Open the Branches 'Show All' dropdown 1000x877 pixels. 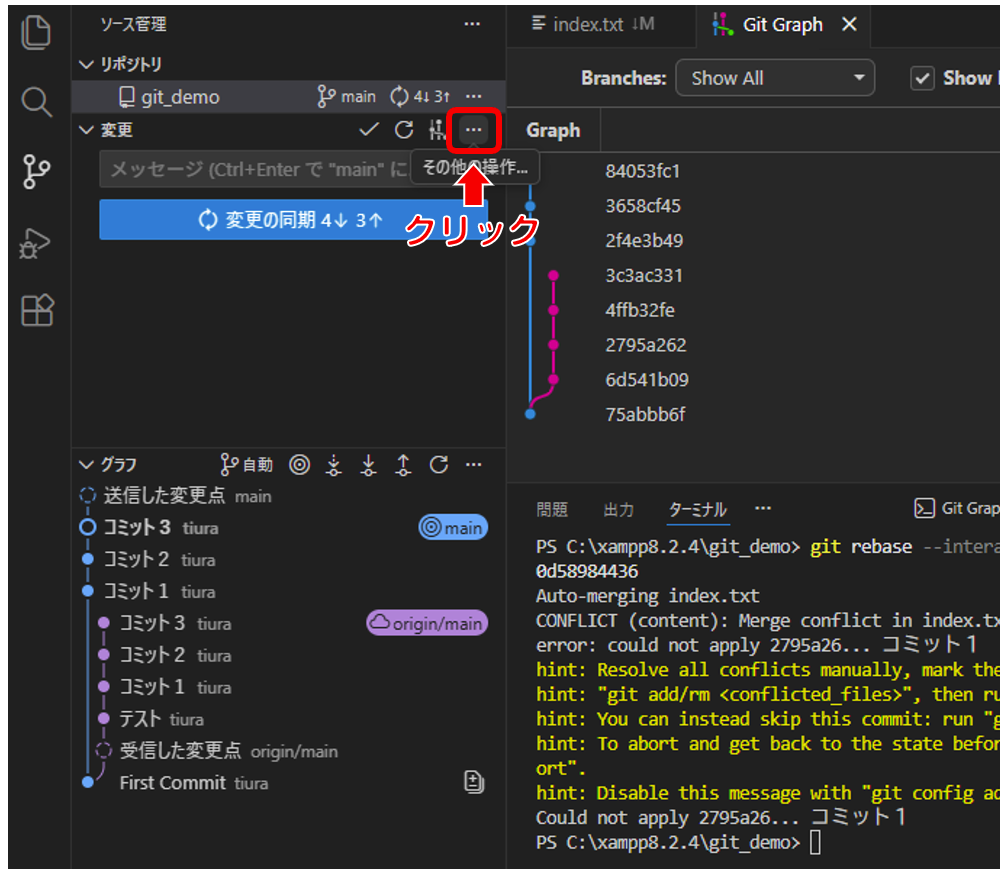pos(775,78)
